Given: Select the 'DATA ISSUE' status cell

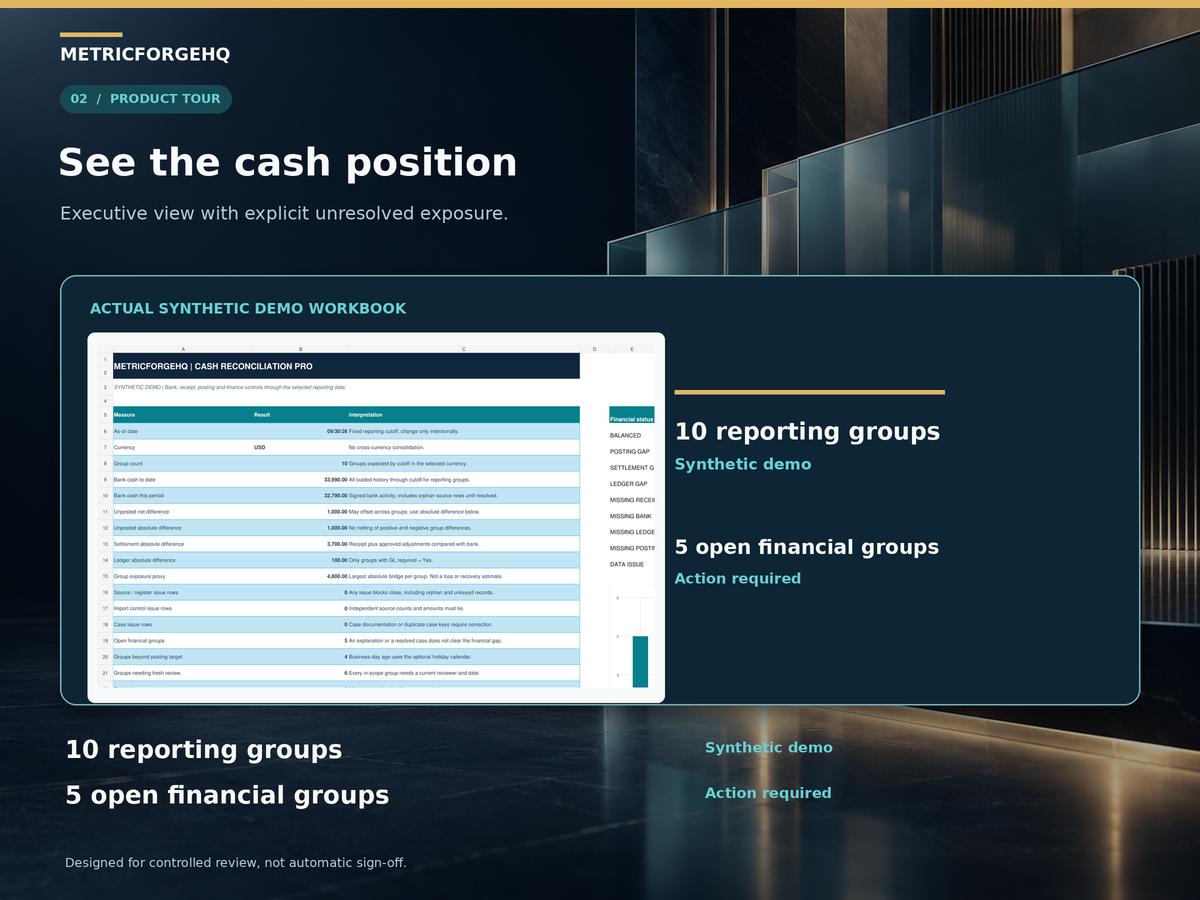Looking at the screenshot, I should coord(632,564).
